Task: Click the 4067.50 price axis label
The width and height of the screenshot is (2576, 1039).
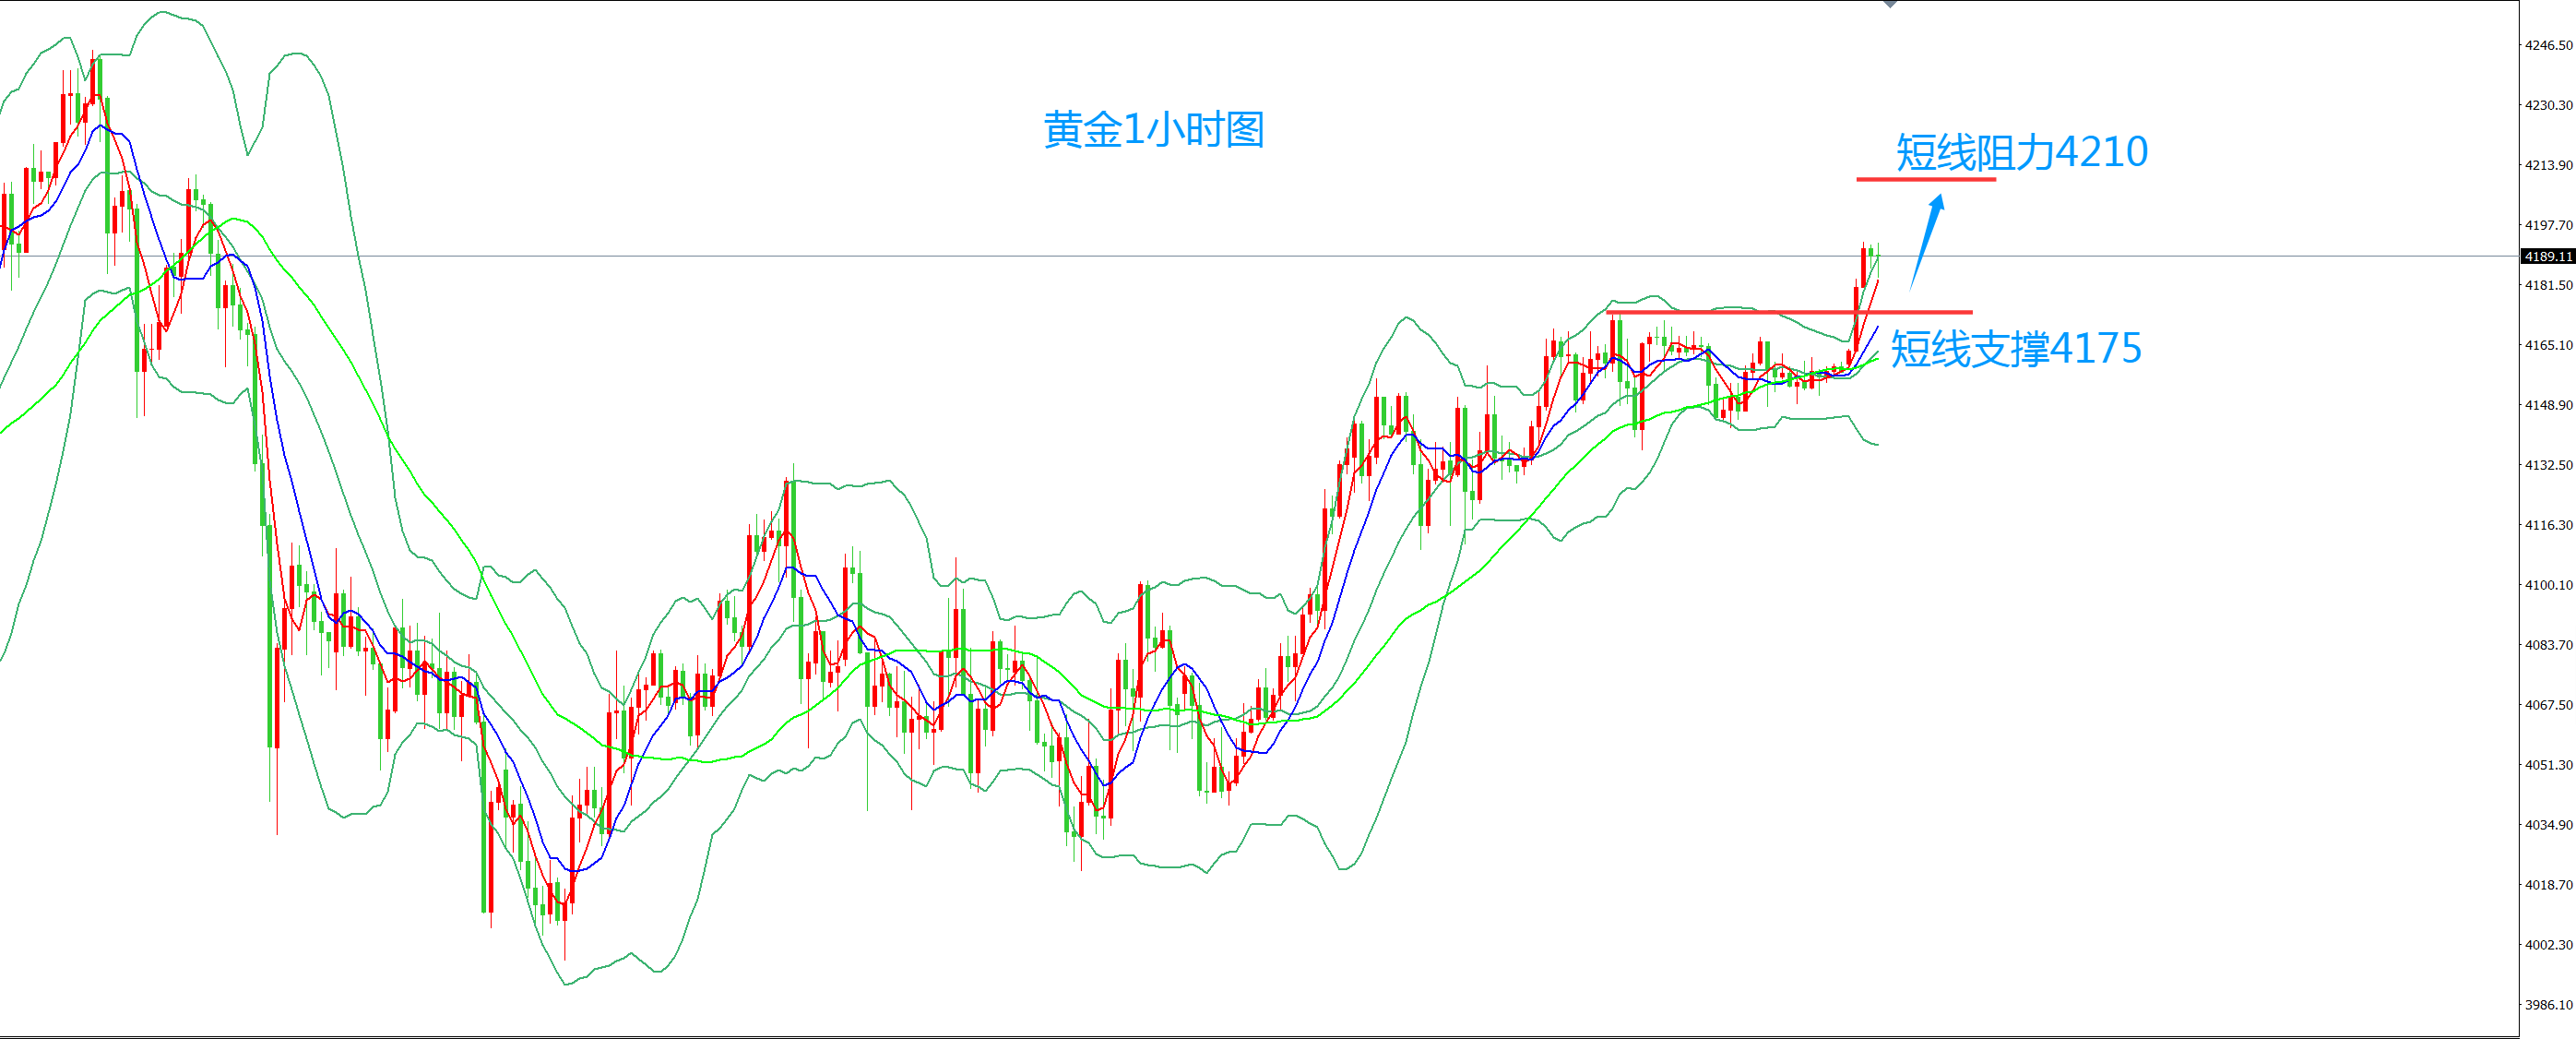Action: 2548,705
